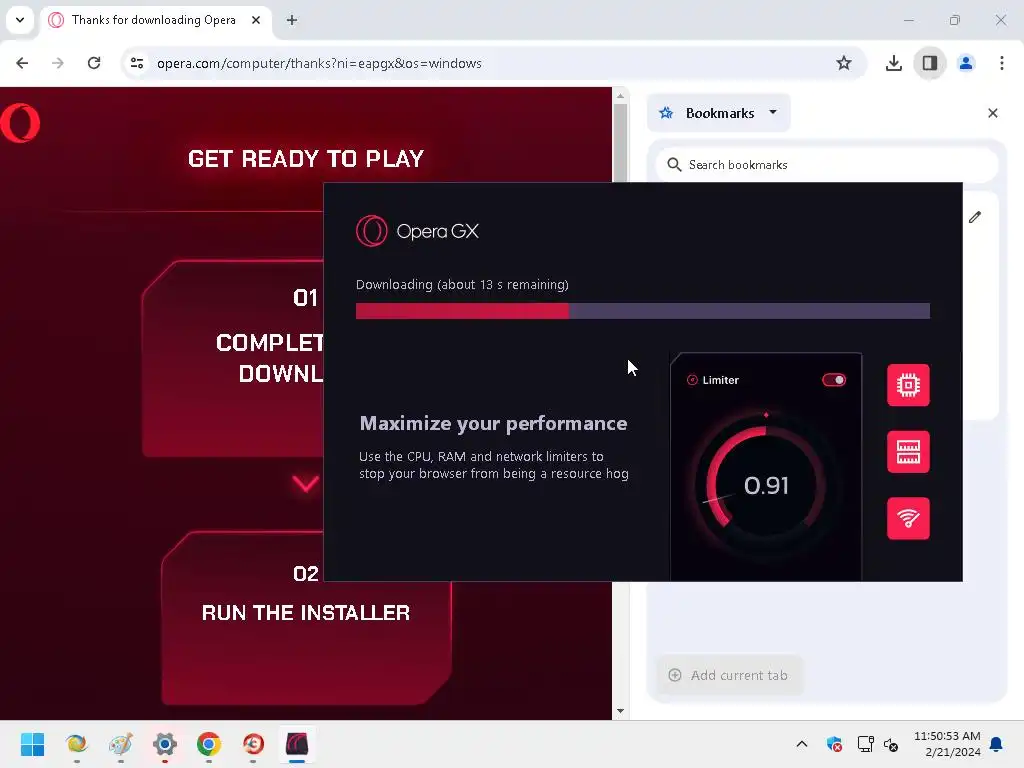Image resolution: width=1024 pixels, height=768 pixels.
Task: Open Settings gear from the taskbar
Action: pyautogui.click(x=165, y=744)
